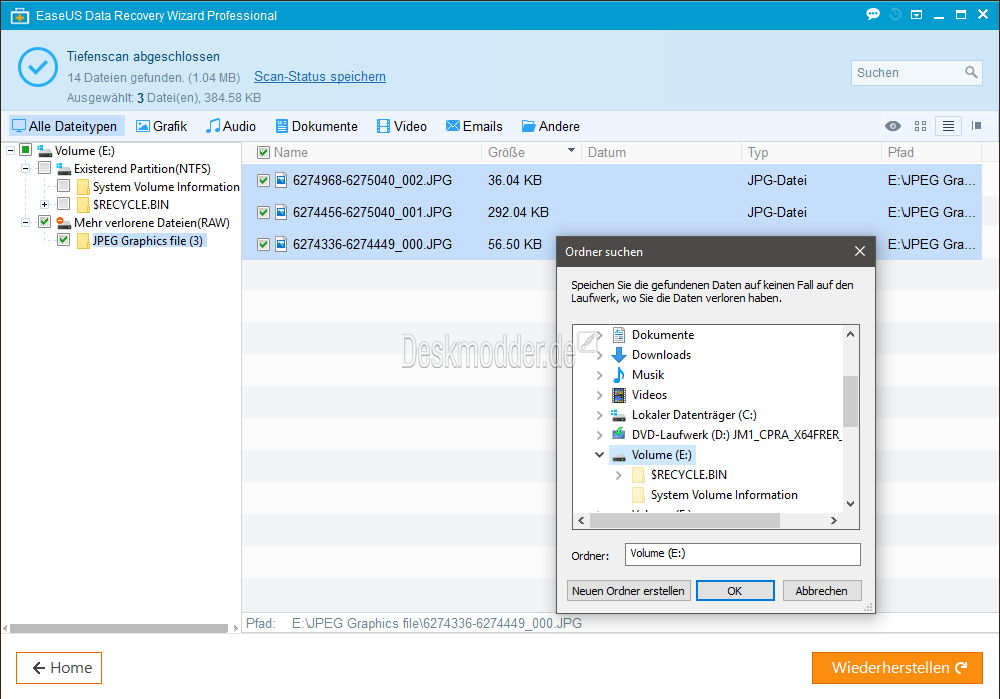Click left tree horizontal scrollbar
1000x699 pixels.
point(119,628)
